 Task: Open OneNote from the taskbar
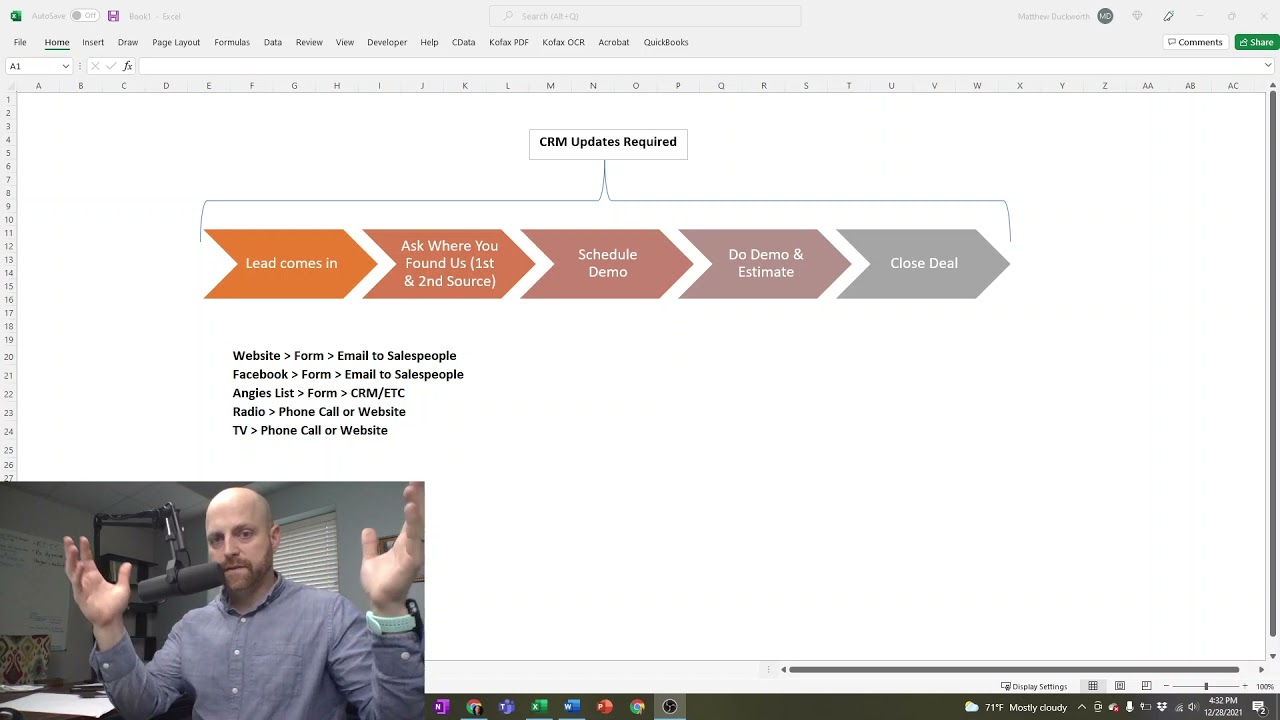pyautogui.click(x=441, y=707)
